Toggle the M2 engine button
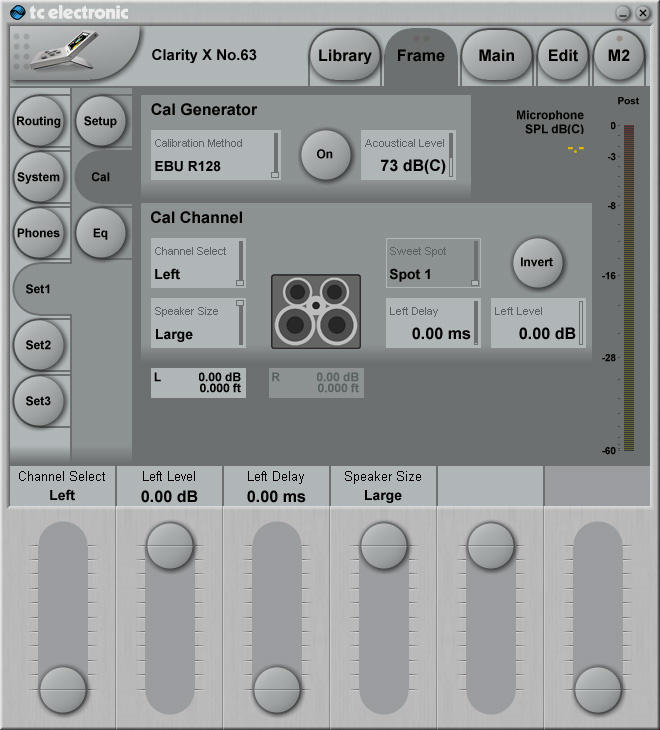Screen dimensions: 660x730 (x=618, y=56)
